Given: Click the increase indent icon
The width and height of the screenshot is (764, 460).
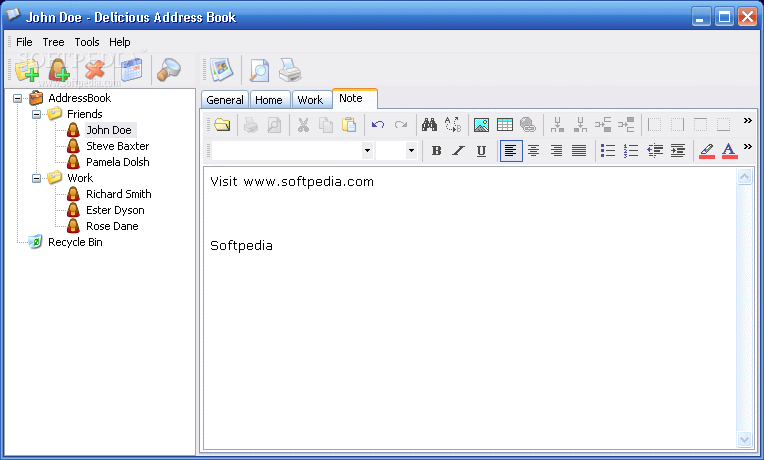Looking at the screenshot, I should coord(678,151).
